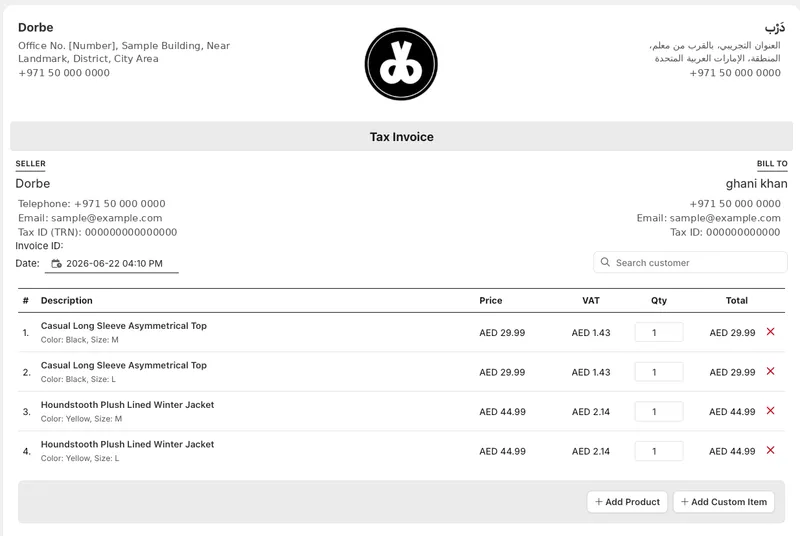This screenshot has width=800, height=536.
Task: Select seller Email sample@example.com line
Action: [90, 218]
